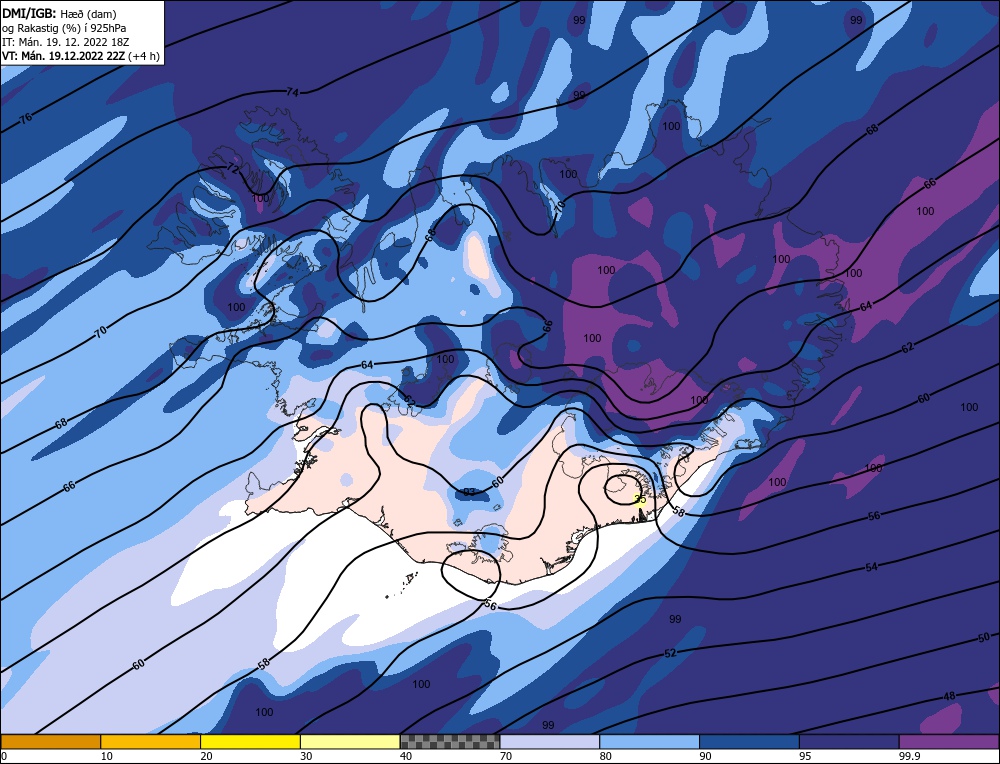
Task: Click the light blue 80–90 legend swatch
Action: 649,741
